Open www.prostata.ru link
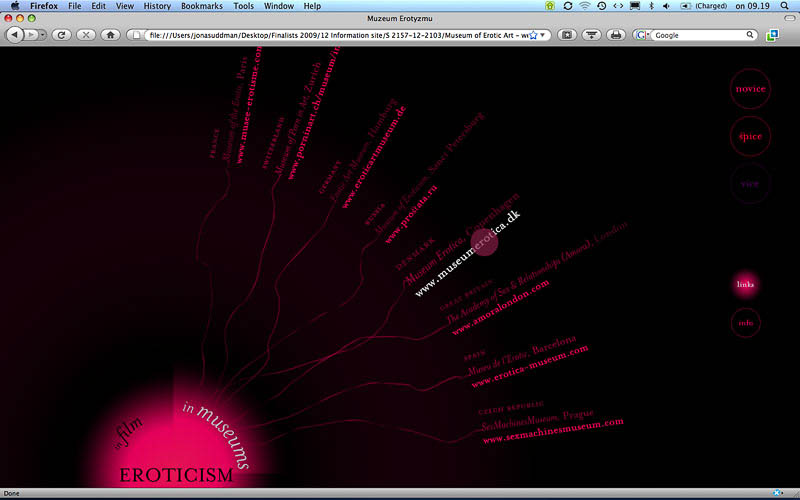 411,214
